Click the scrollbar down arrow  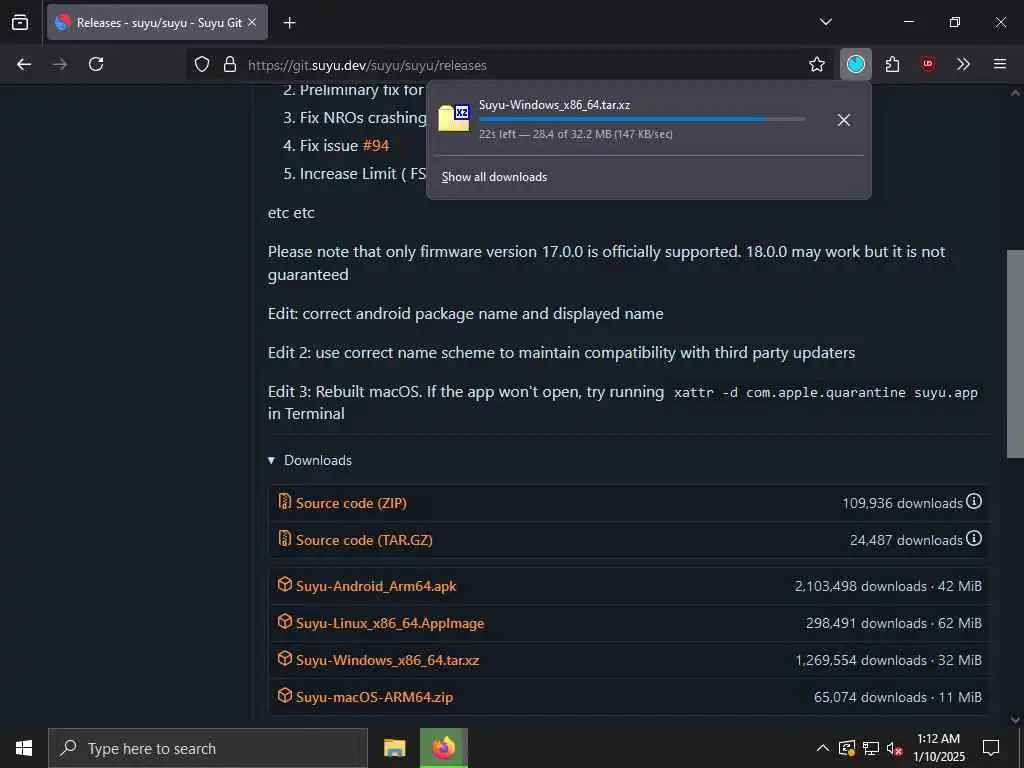click(x=1015, y=720)
